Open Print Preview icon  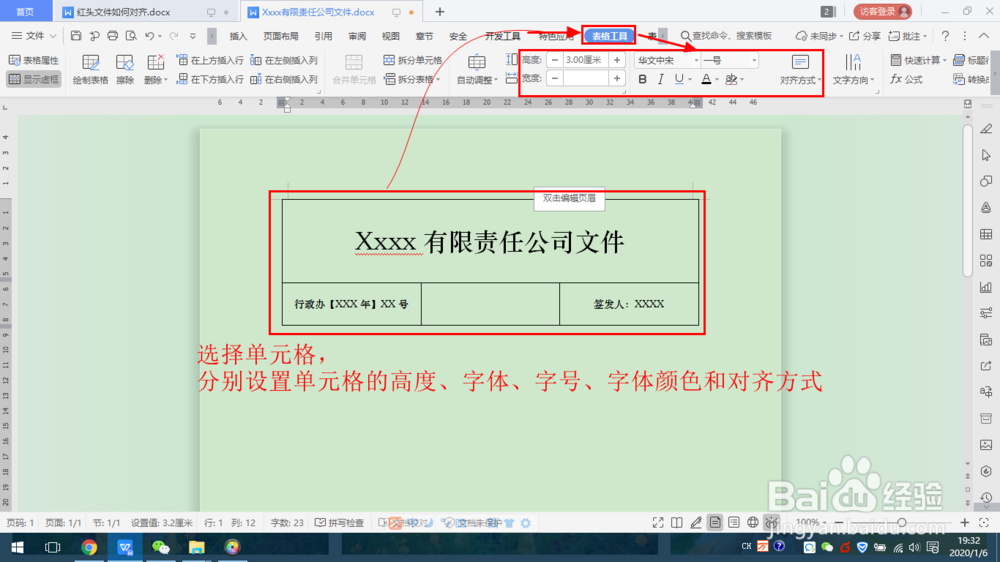click(131, 36)
